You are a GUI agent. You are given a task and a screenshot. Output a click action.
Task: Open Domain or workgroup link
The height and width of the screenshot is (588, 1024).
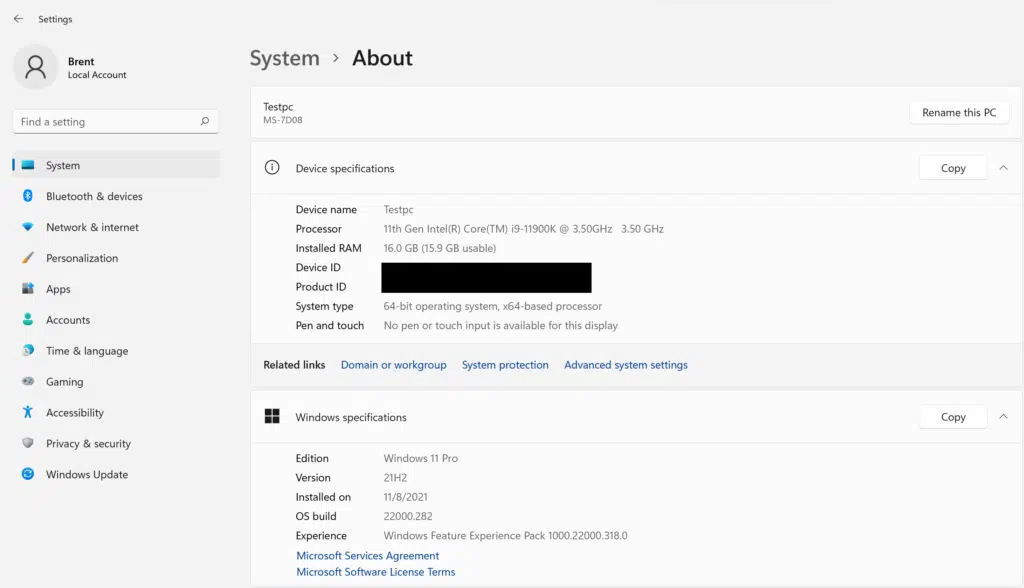(x=393, y=365)
